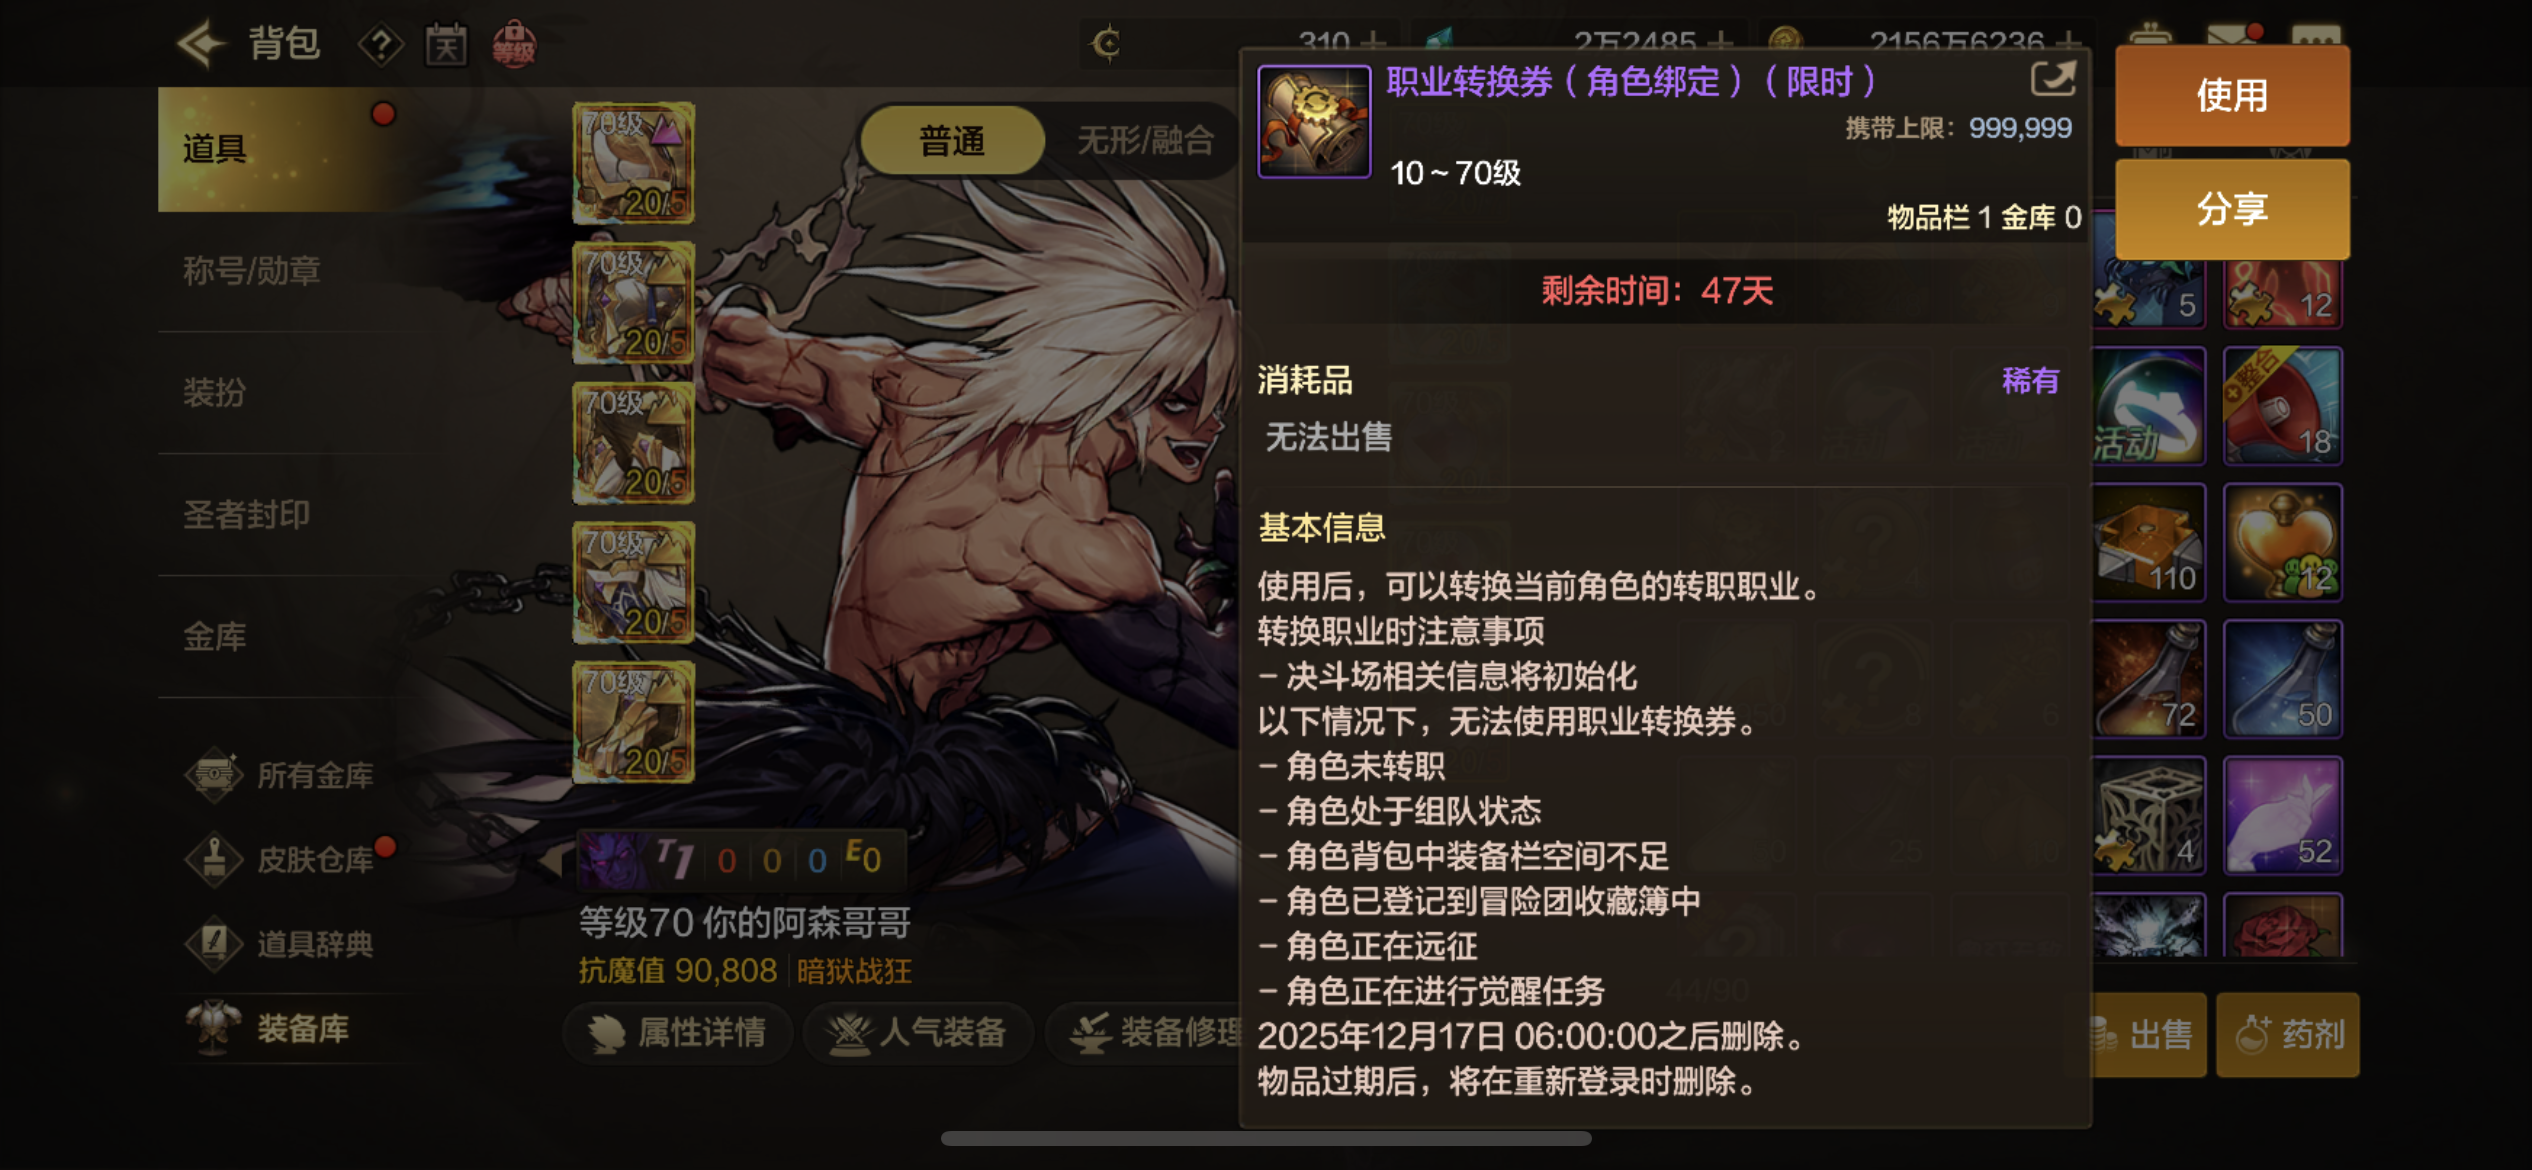Select the blue flask item showing 50

coord(2282,679)
